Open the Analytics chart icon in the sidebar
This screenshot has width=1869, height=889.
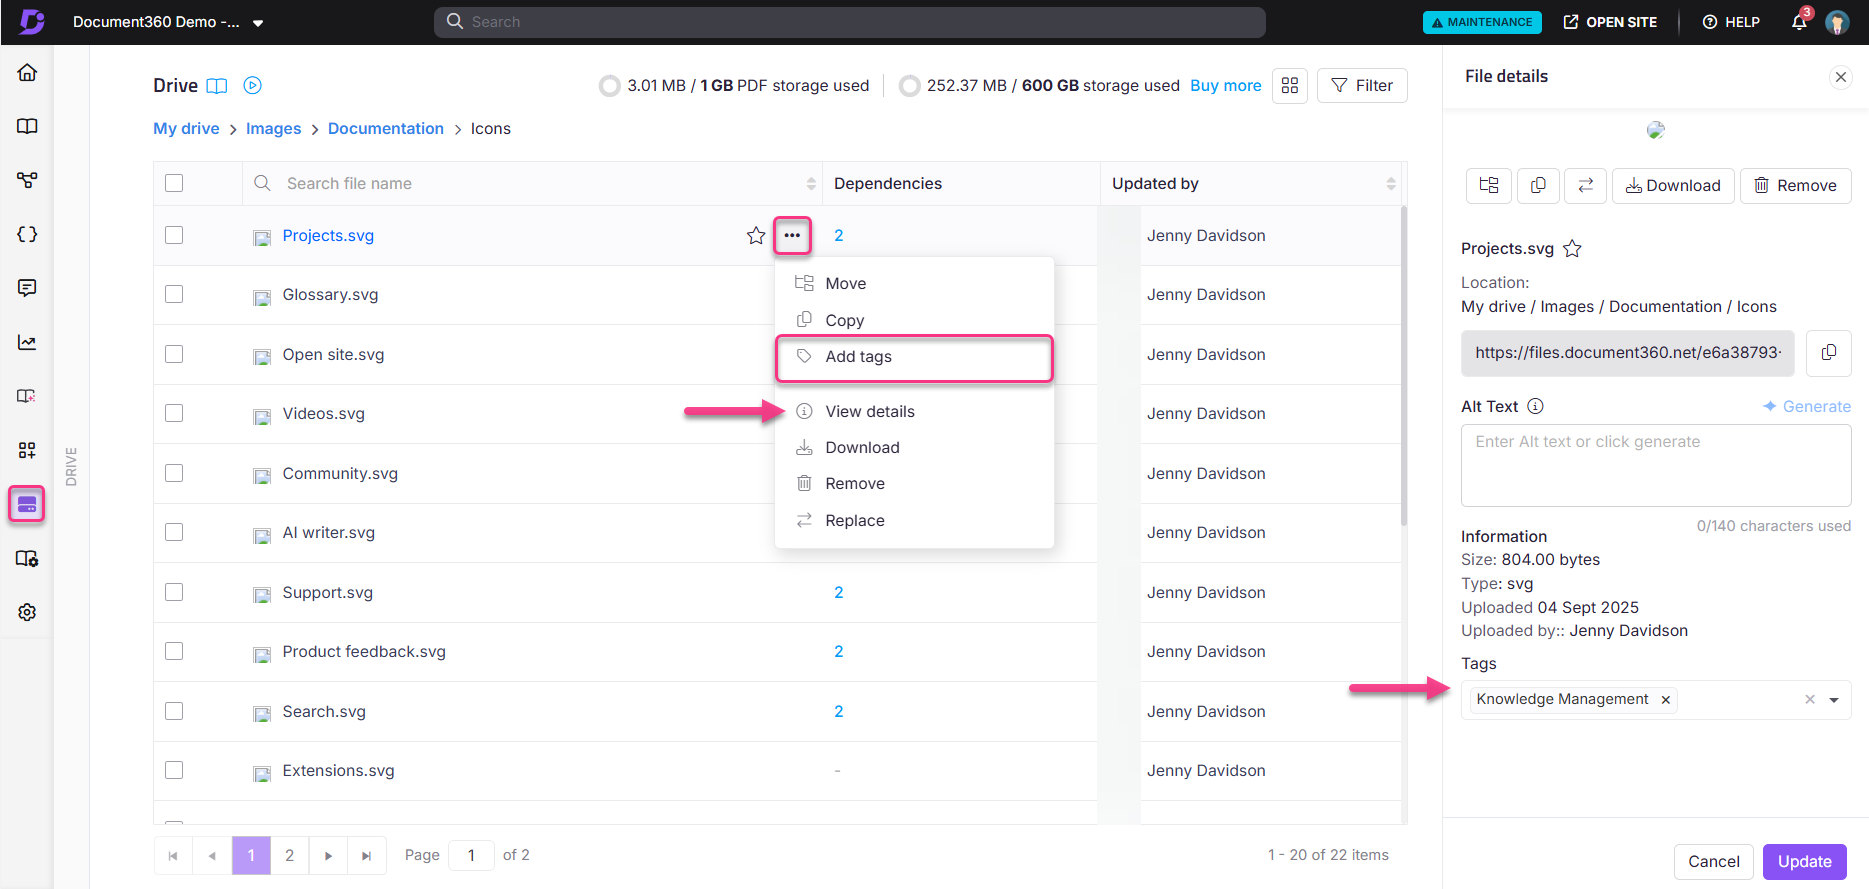(x=27, y=342)
